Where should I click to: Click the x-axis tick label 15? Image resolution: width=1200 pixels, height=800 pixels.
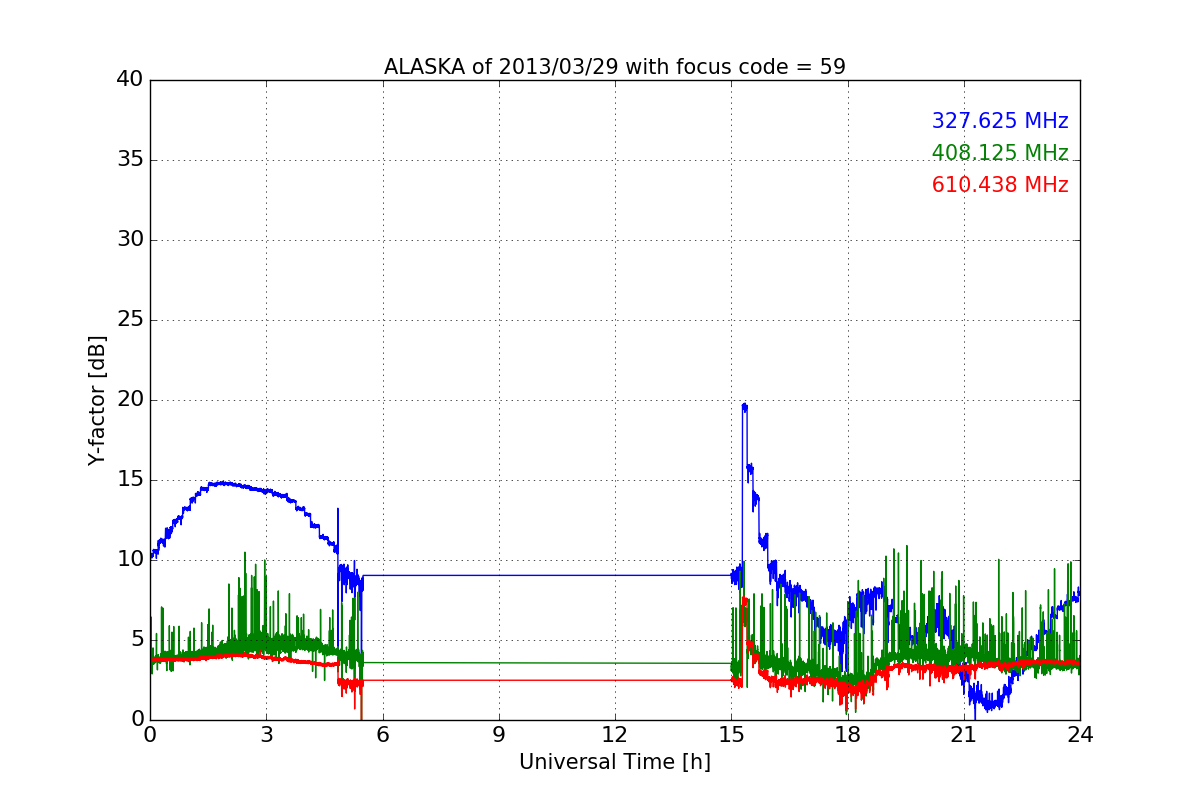pyautogui.click(x=731, y=735)
